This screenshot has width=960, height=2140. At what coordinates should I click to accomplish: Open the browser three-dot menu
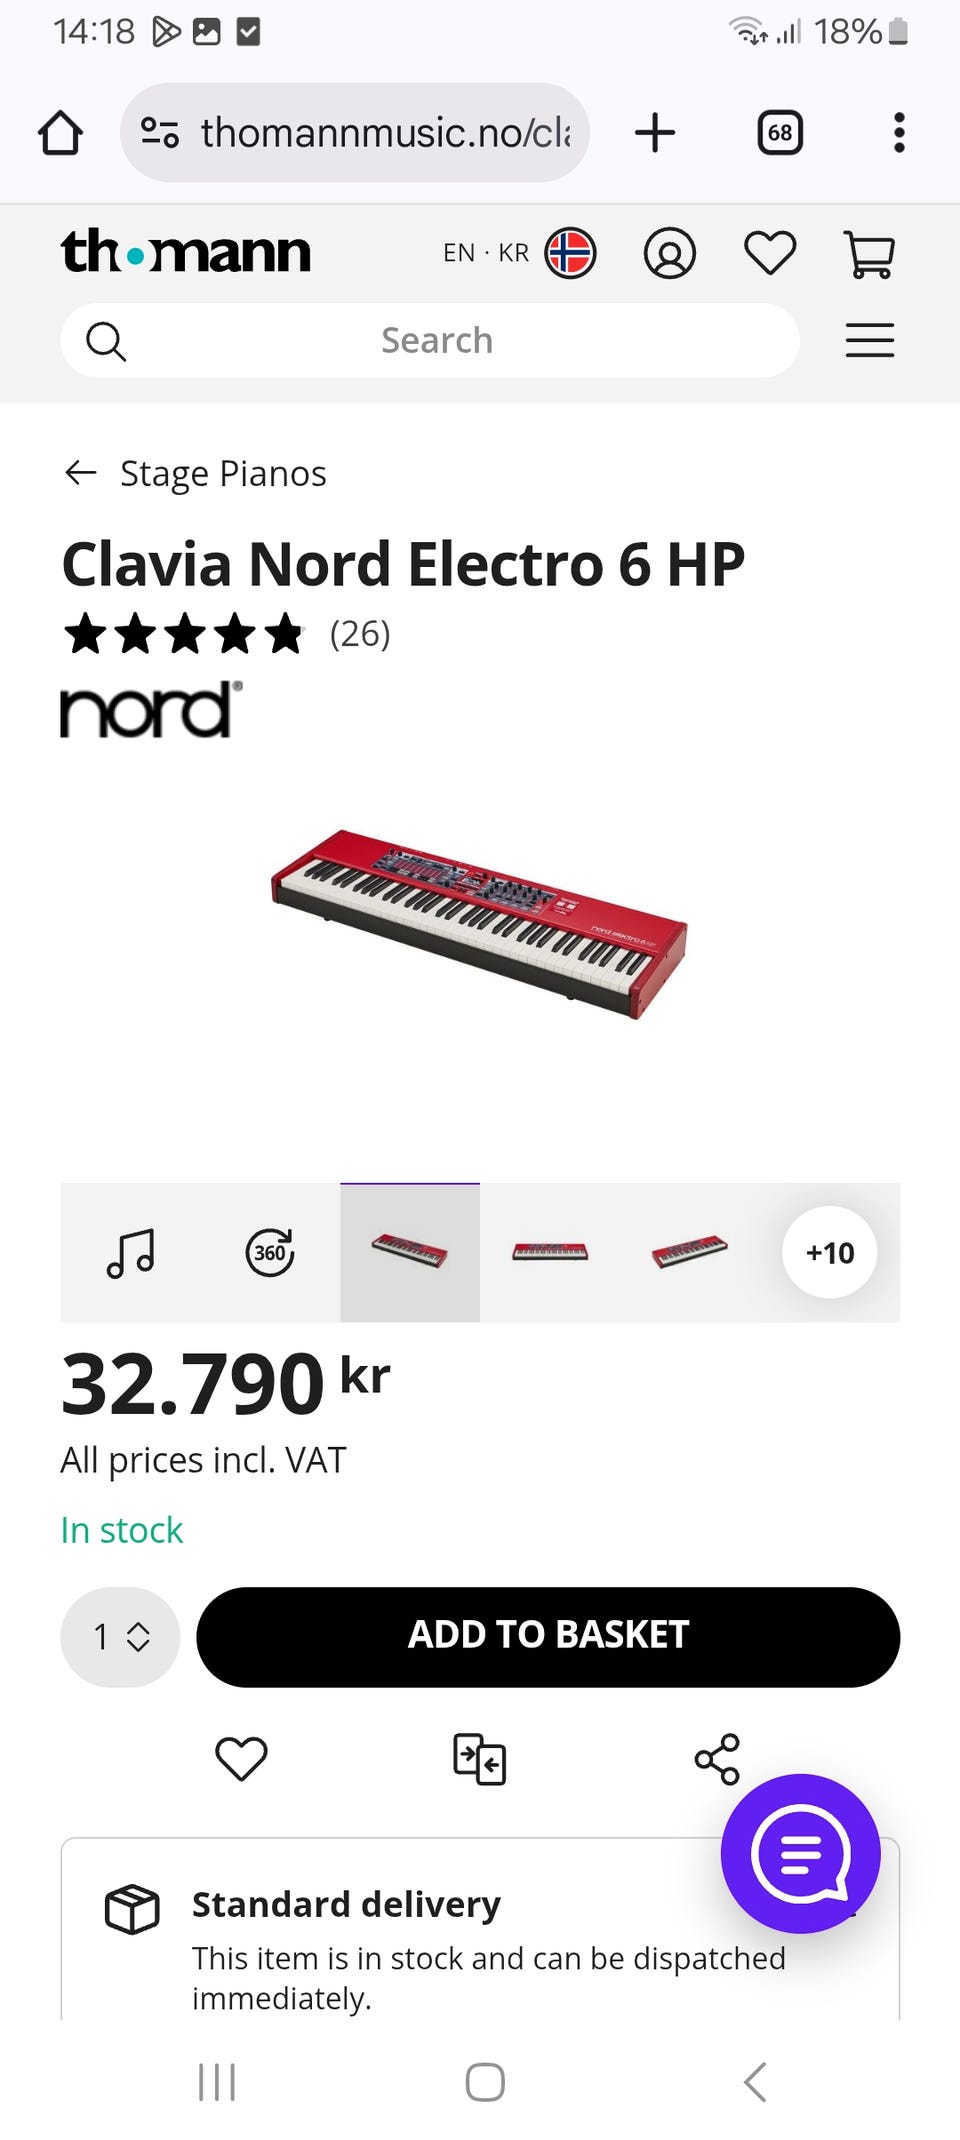(899, 133)
